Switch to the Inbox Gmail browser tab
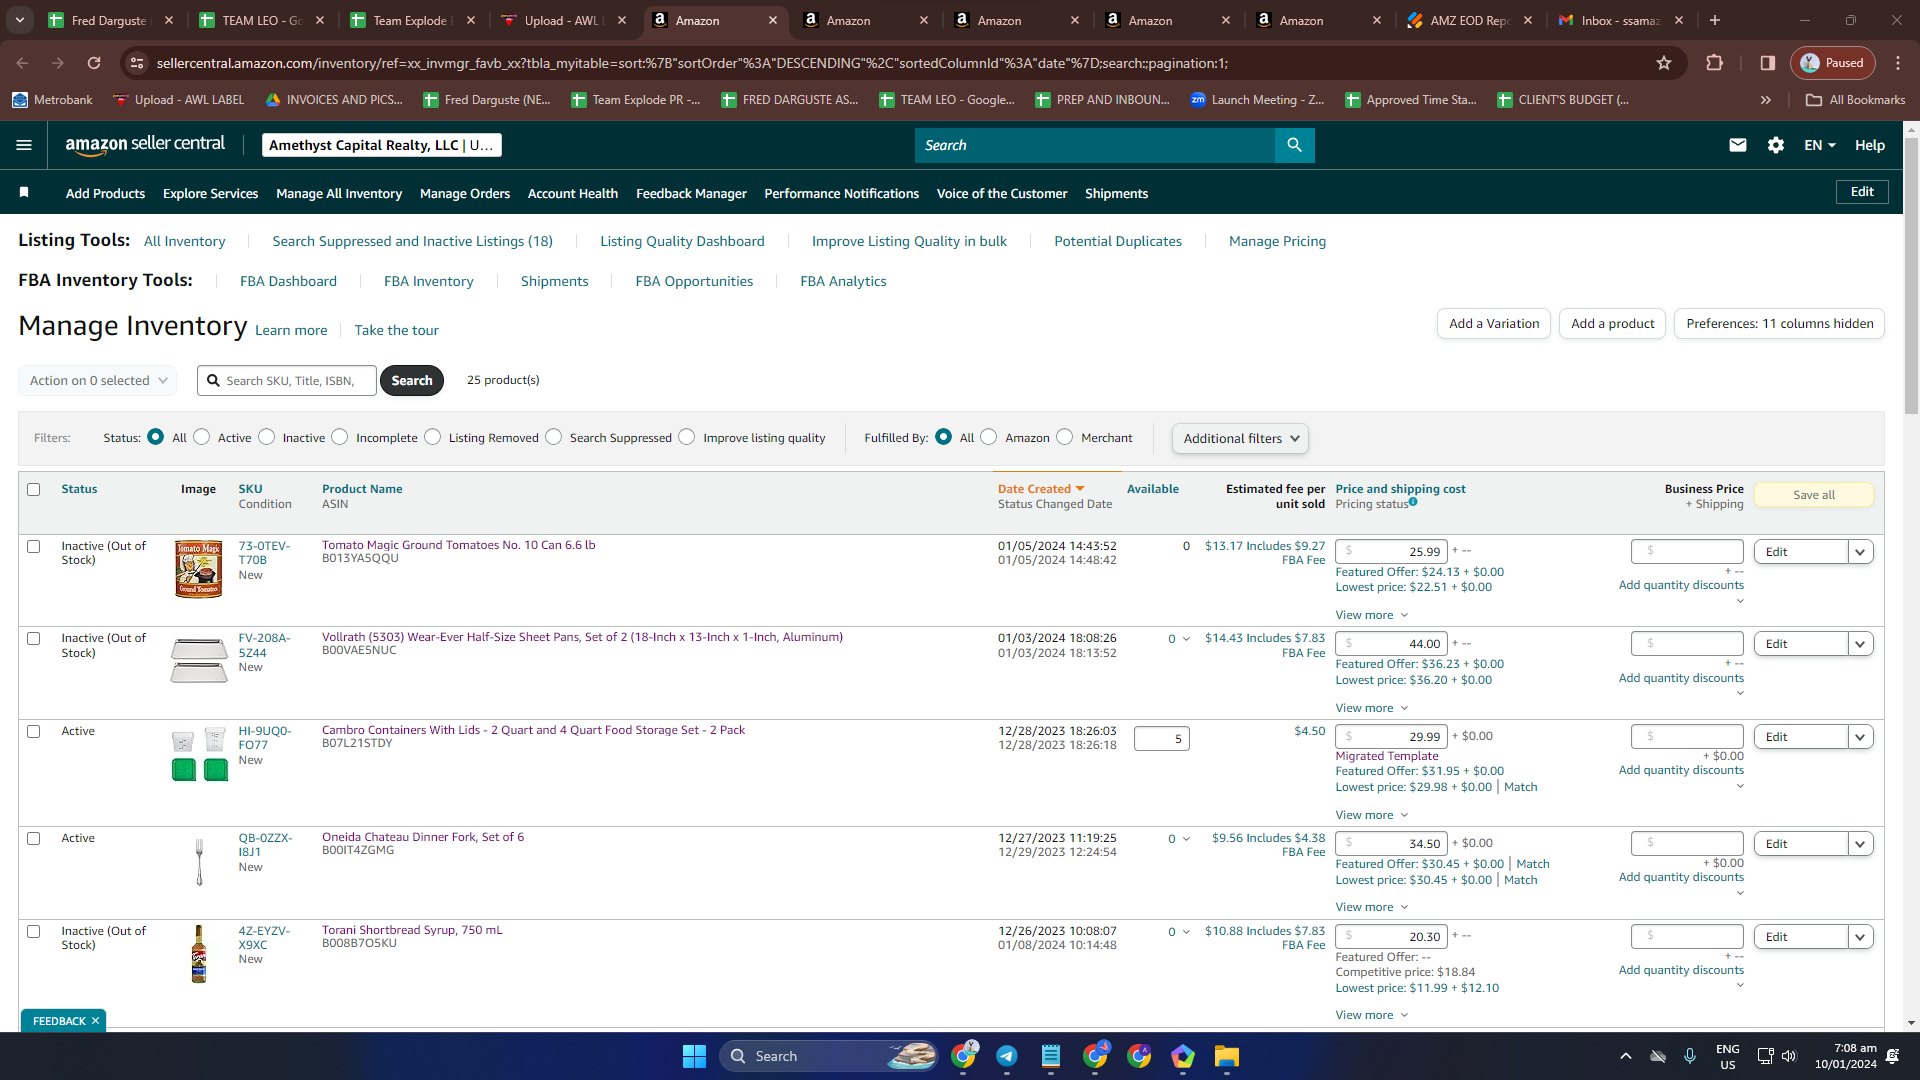 [x=1620, y=20]
